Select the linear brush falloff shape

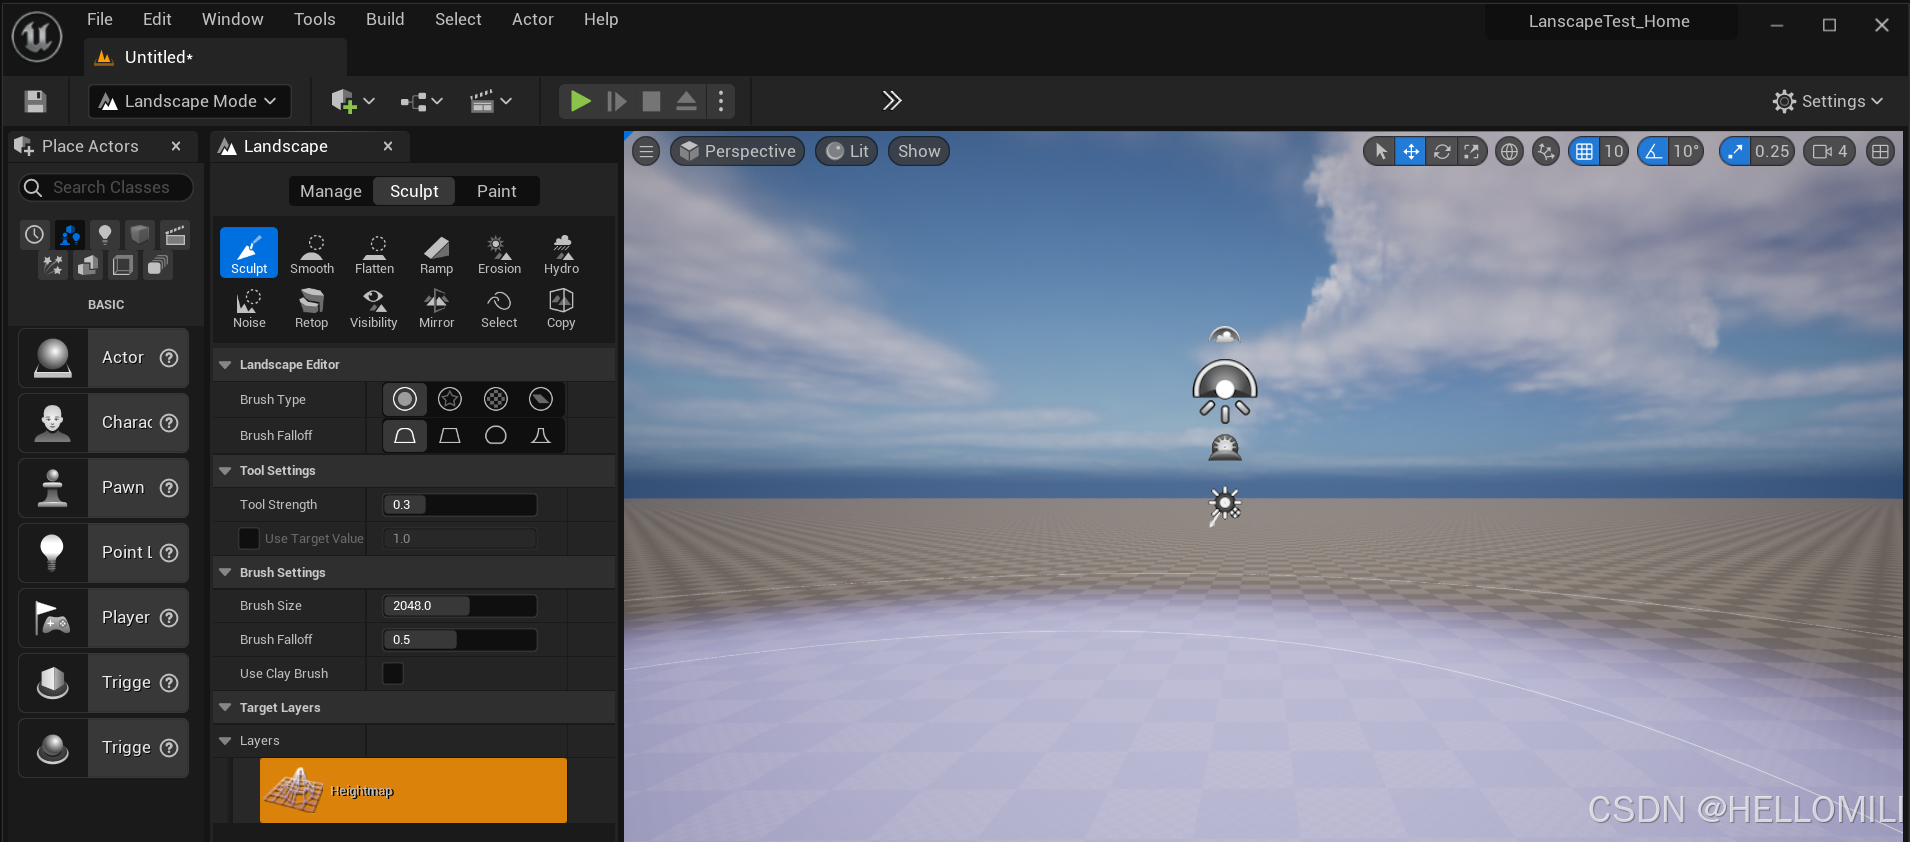coord(450,435)
